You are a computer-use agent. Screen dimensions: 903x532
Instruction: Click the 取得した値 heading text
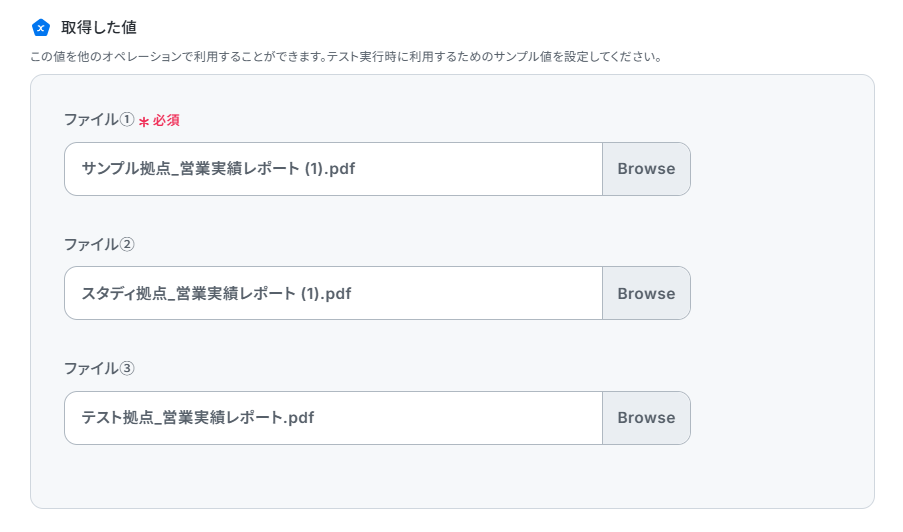pos(99,27)
